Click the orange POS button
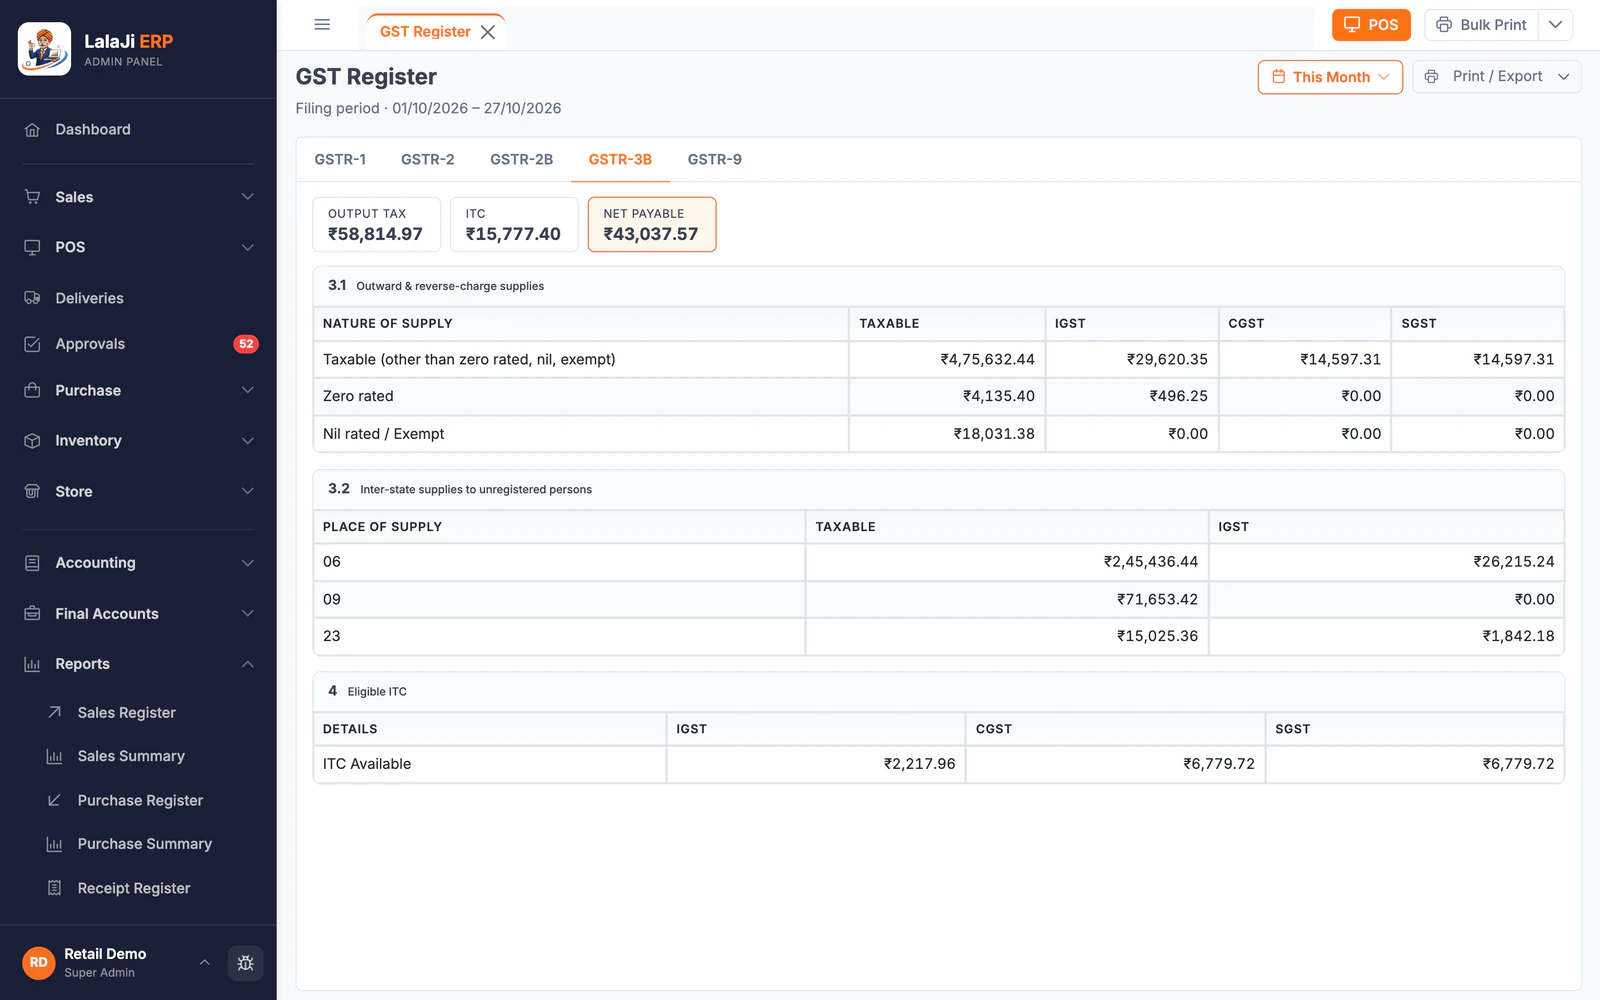The height and width of the screenshot is (1000, 1600). (1371, 25)
